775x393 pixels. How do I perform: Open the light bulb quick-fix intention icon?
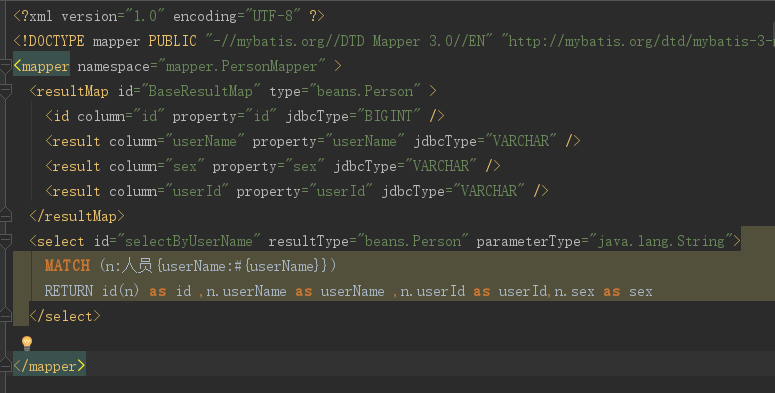click(x=27, y=343)
